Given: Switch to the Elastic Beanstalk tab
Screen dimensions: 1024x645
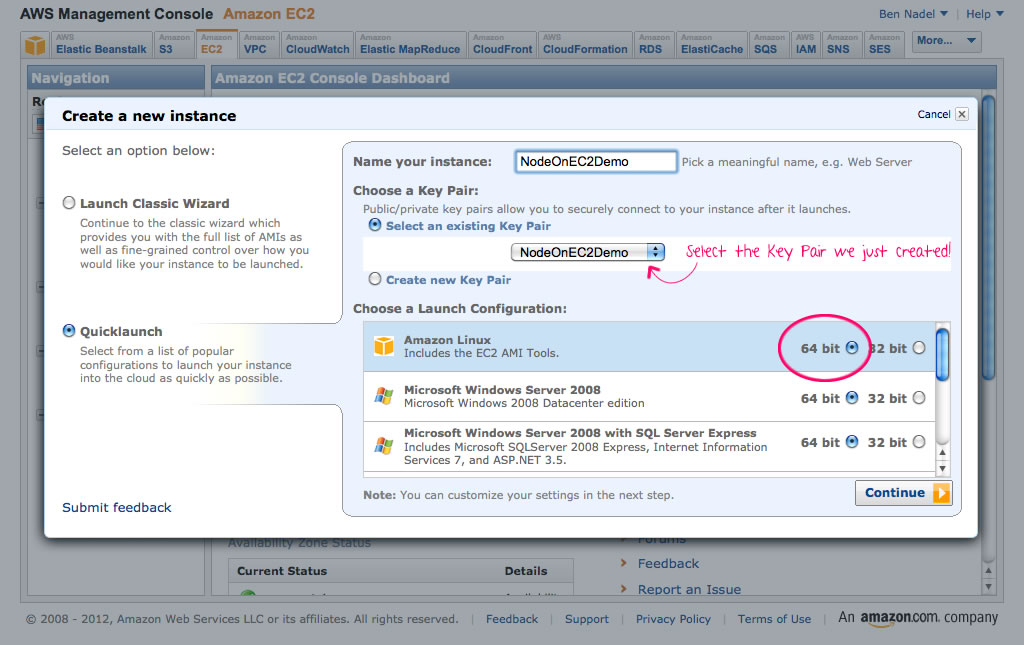Looking at the screenshot, I should (102, 44).
